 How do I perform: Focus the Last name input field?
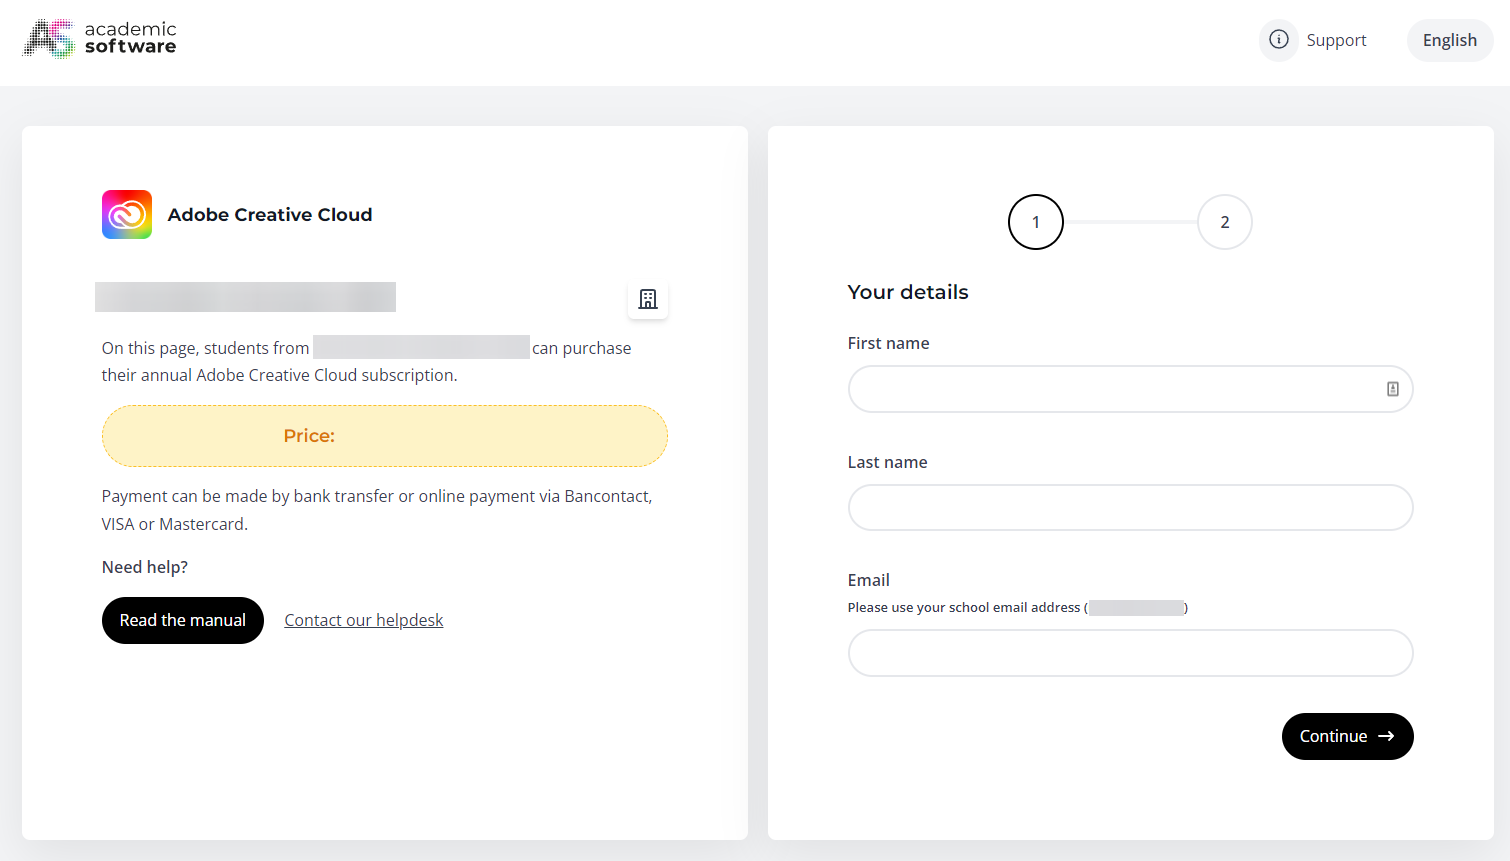point(1130,508)
